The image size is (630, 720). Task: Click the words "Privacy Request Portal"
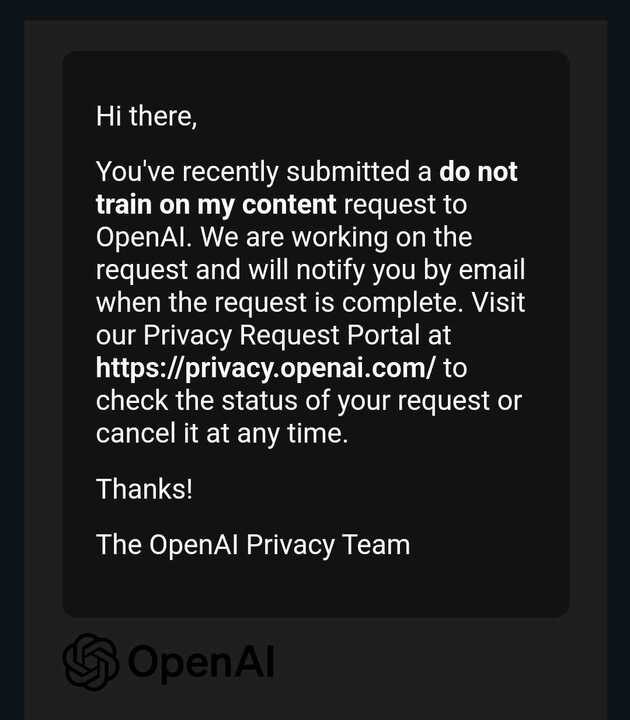coord(281,335)
